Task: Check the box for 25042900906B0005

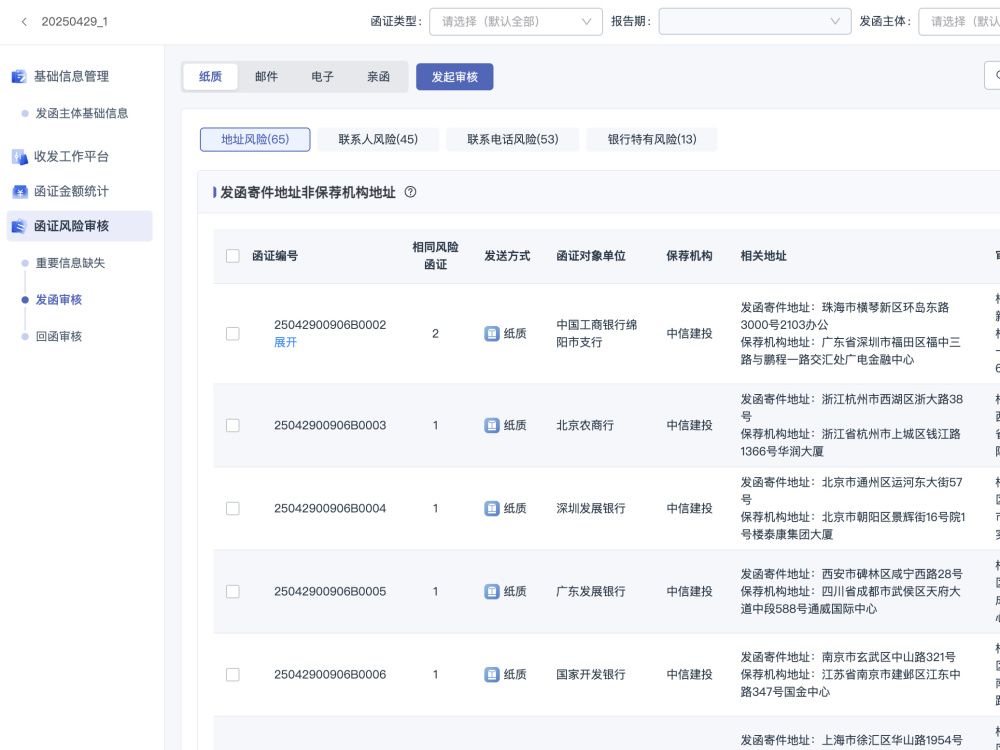Action: pos(233,591)
